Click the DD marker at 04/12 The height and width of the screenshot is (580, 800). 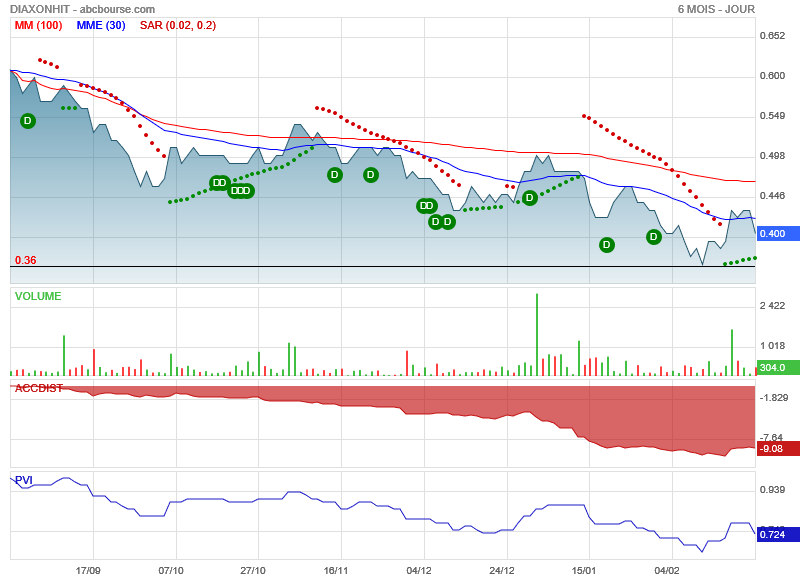[427, 206]
